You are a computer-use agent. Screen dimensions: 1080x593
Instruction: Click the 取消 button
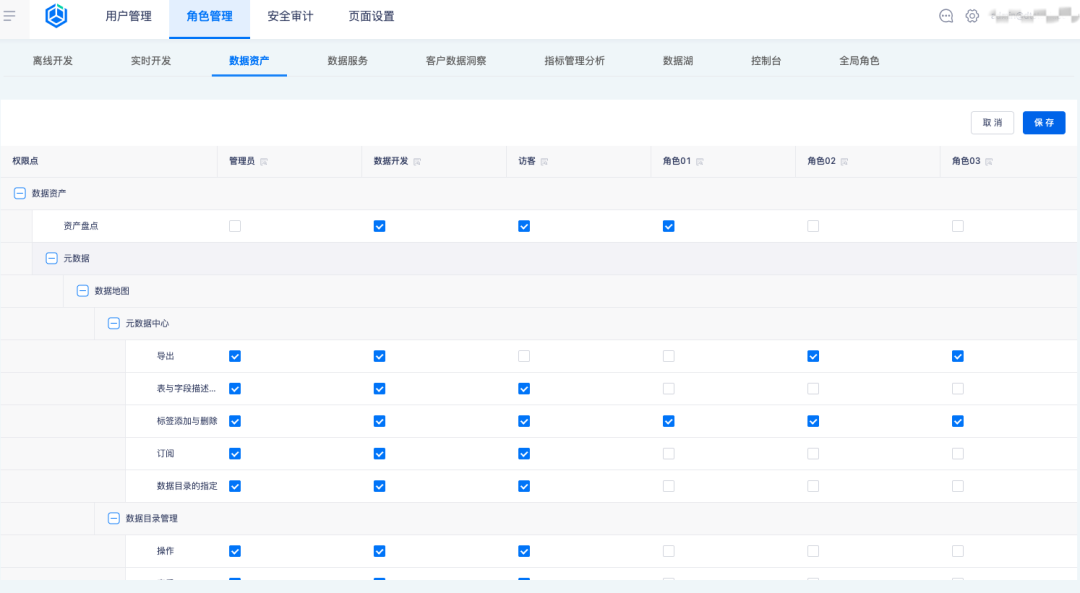992,122
